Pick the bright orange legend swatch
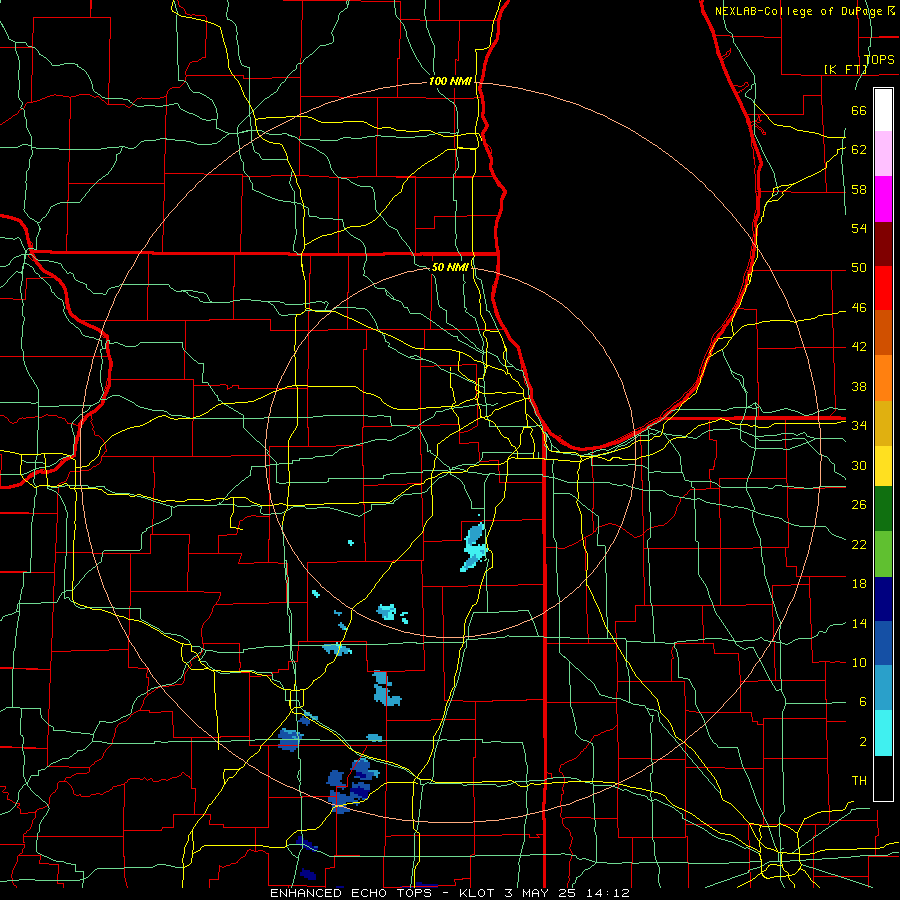900x900 pixels. (883, 378)
